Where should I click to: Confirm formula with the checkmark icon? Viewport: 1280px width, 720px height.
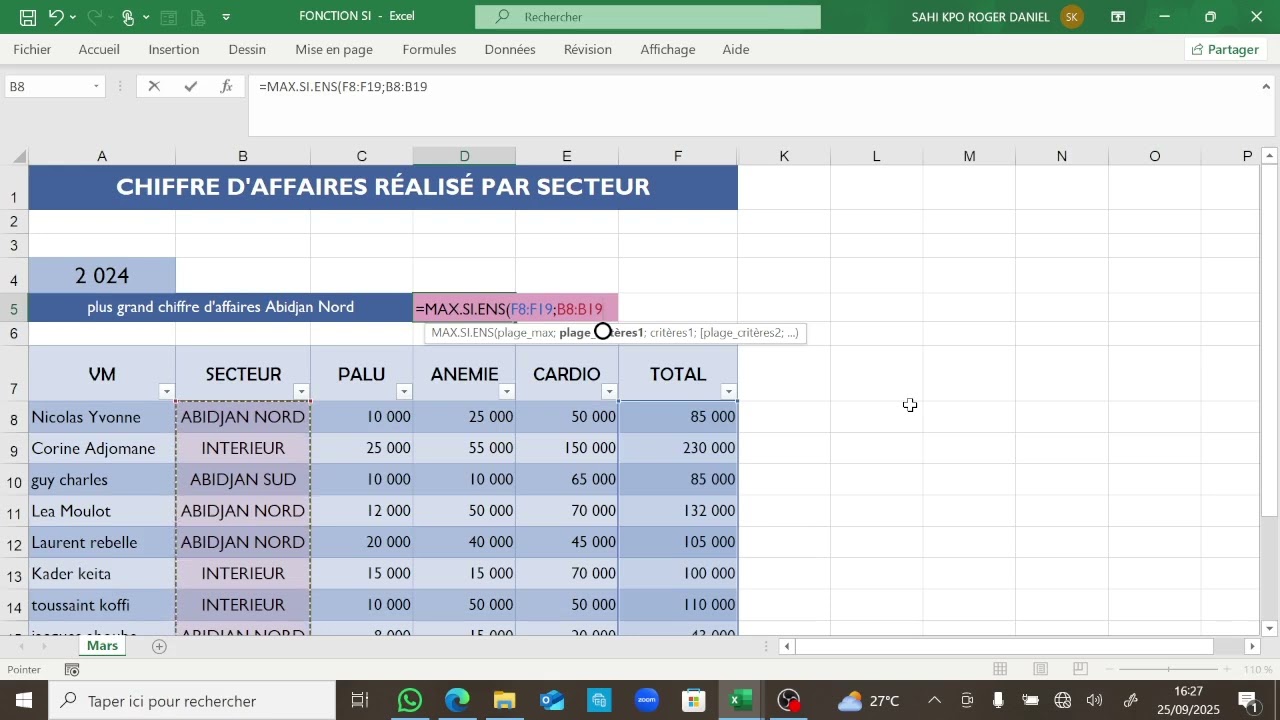coord(190,87)
